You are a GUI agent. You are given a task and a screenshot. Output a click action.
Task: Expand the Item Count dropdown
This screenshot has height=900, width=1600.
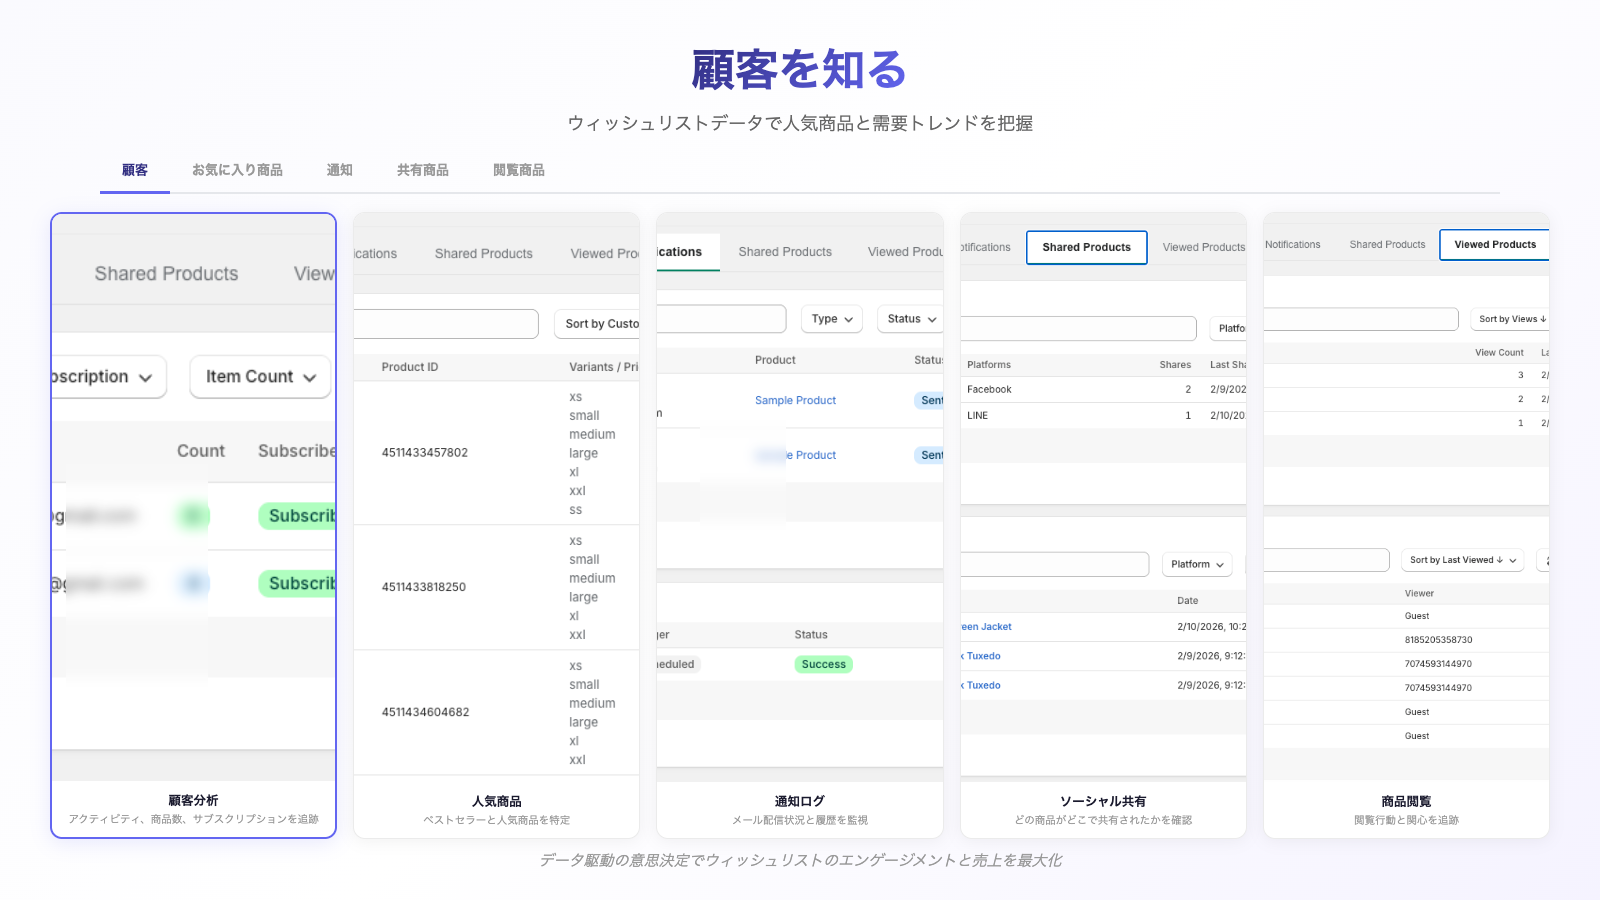pos(260,377)
